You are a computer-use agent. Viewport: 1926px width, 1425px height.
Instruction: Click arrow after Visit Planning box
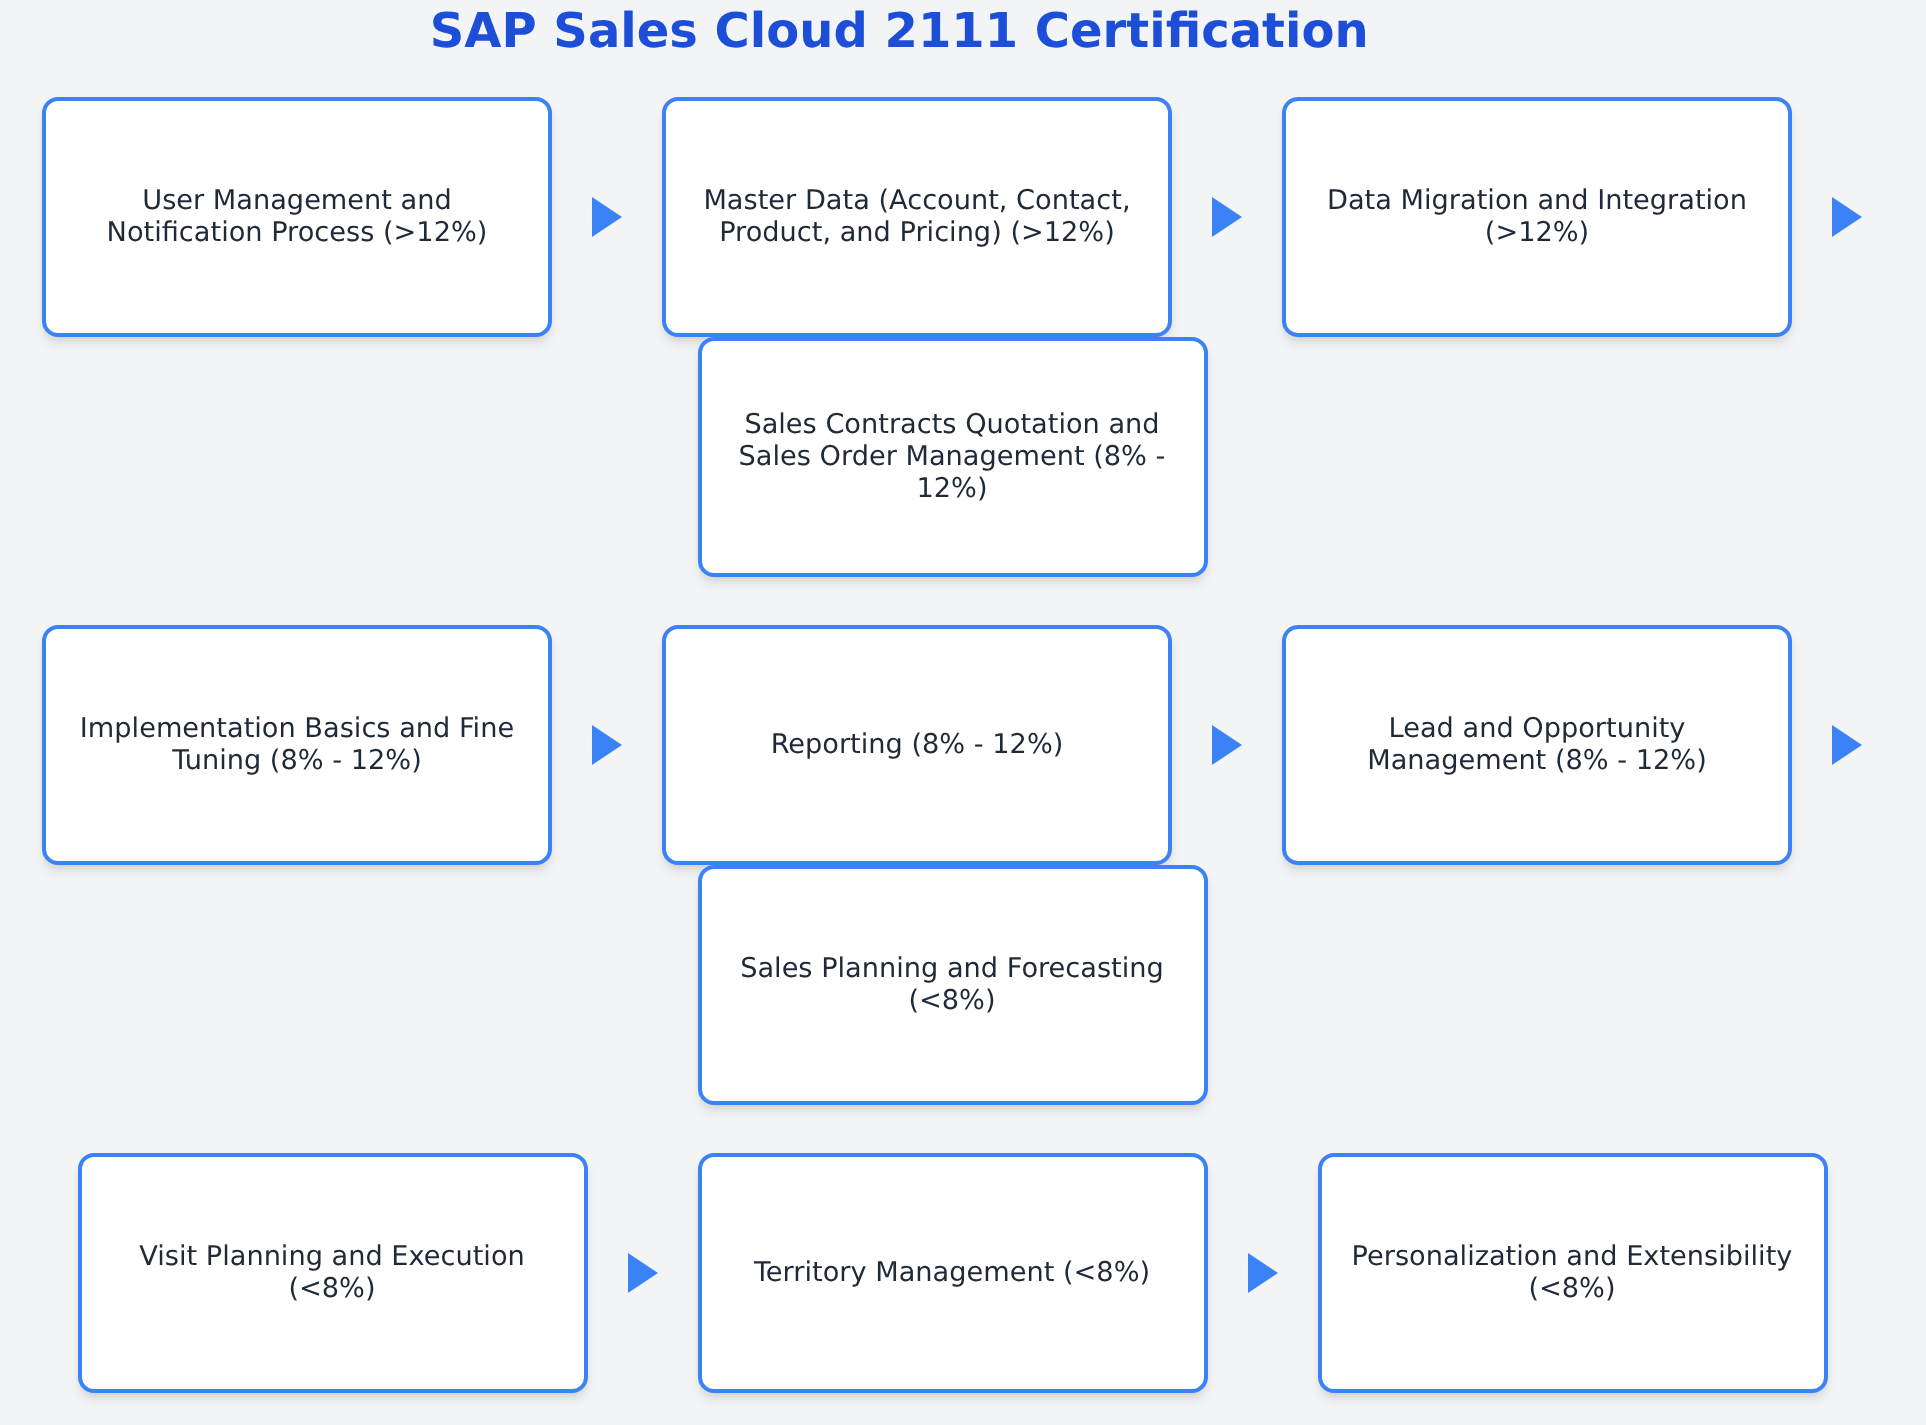[641, 1273]
